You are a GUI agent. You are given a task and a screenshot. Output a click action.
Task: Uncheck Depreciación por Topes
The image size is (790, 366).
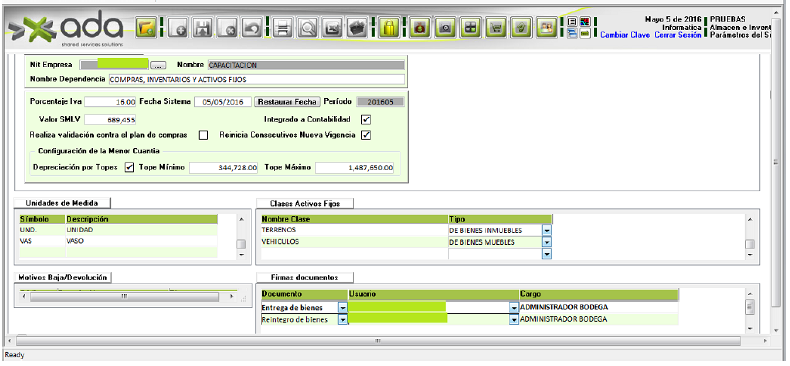click(129, 167)
